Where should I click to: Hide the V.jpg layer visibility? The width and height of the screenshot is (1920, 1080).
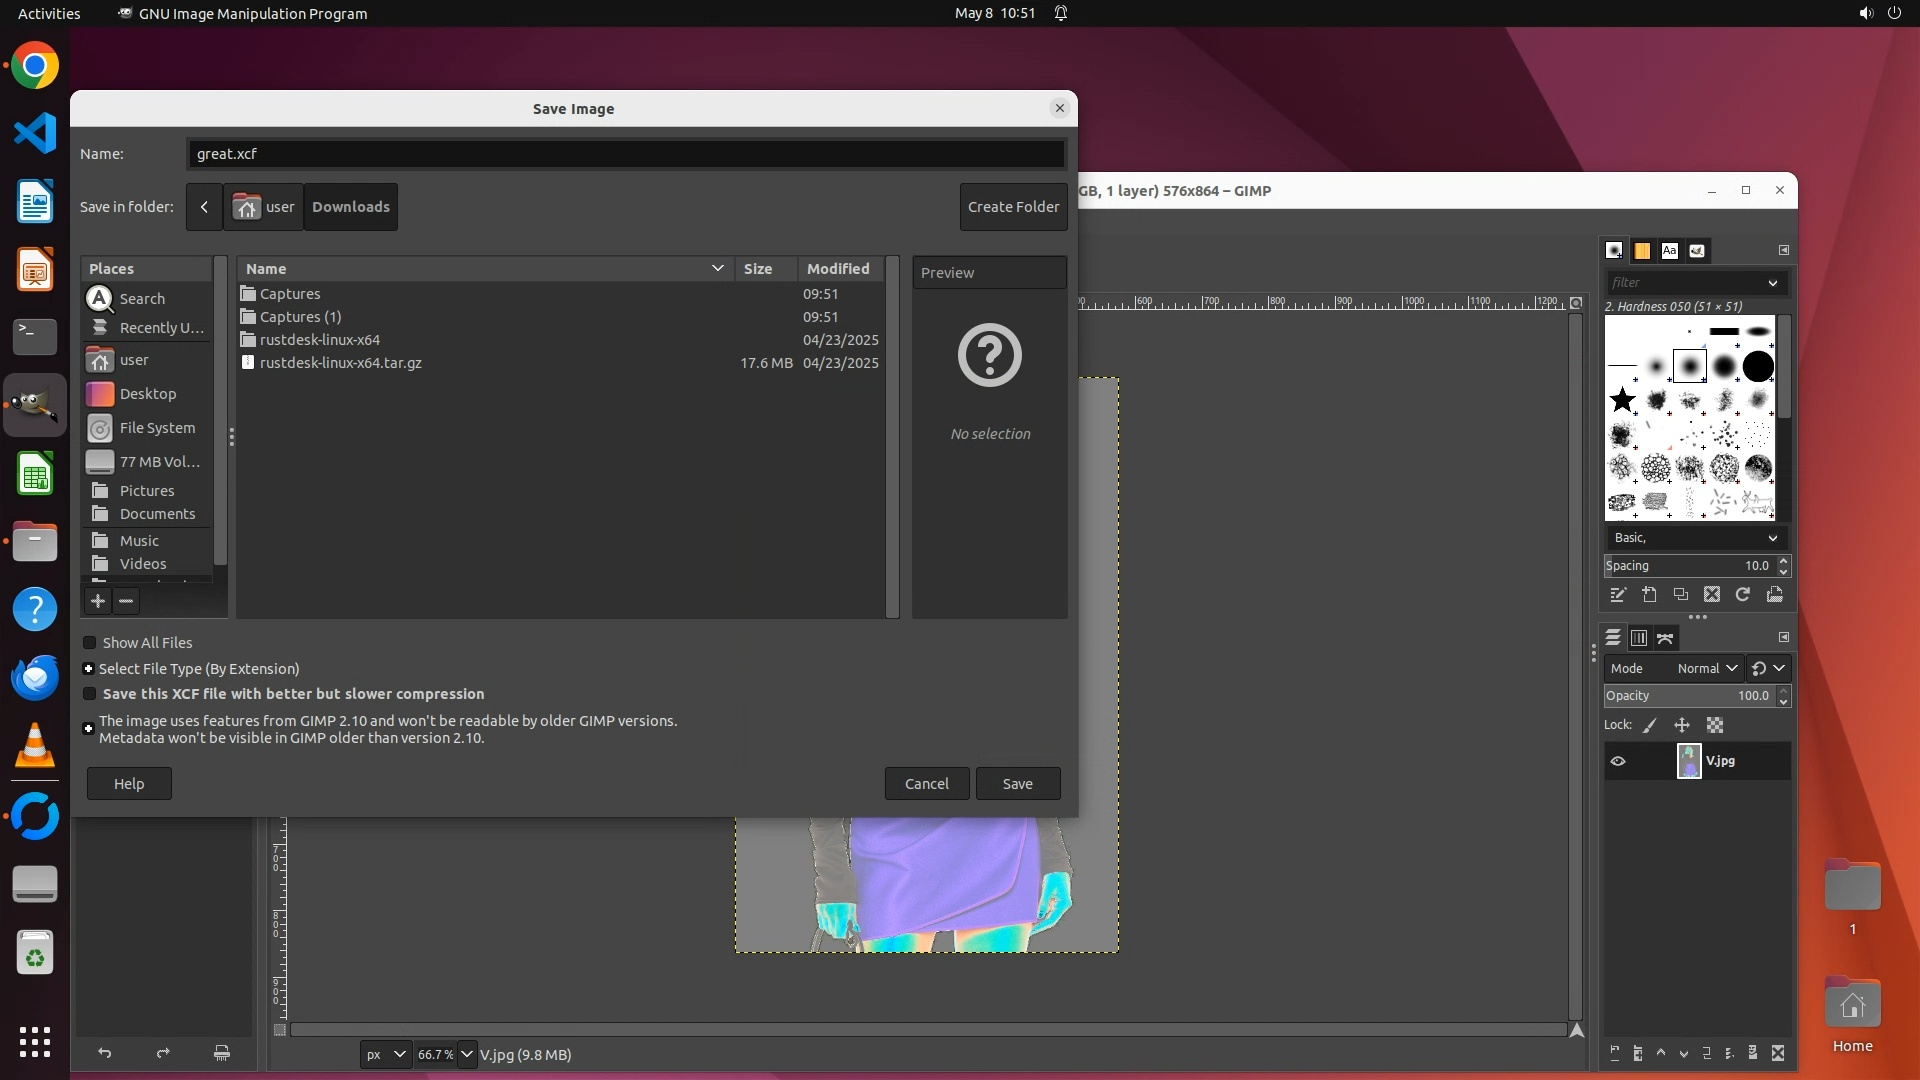[x=1618, y=761]
